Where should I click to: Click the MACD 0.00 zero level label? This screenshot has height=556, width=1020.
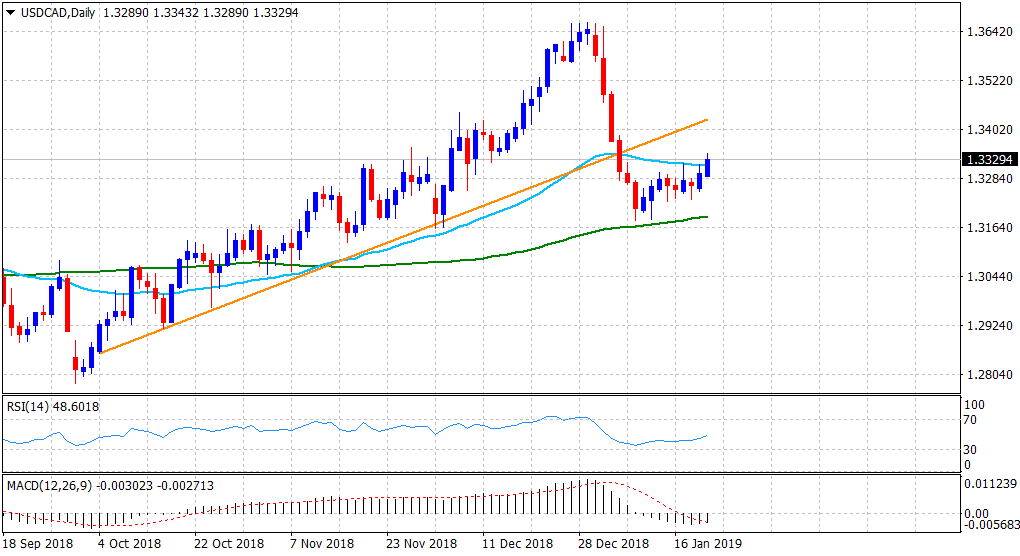[x=973, y=514]
